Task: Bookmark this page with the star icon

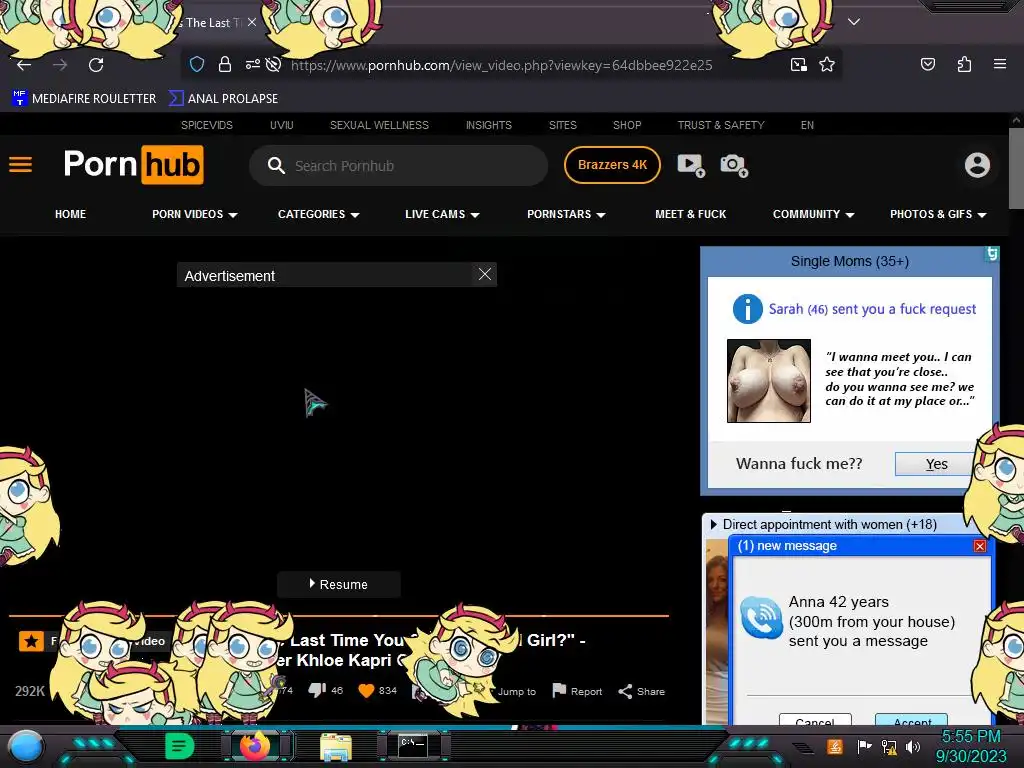Action: click(x=827, y=65)
